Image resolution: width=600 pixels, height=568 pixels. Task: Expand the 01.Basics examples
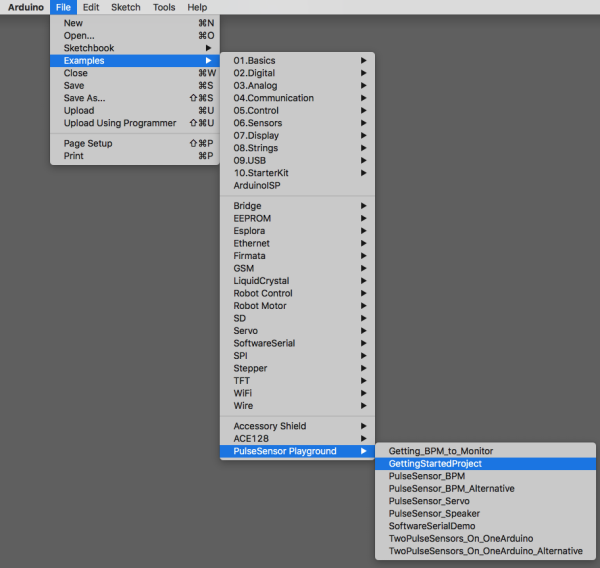coord(297,60)
